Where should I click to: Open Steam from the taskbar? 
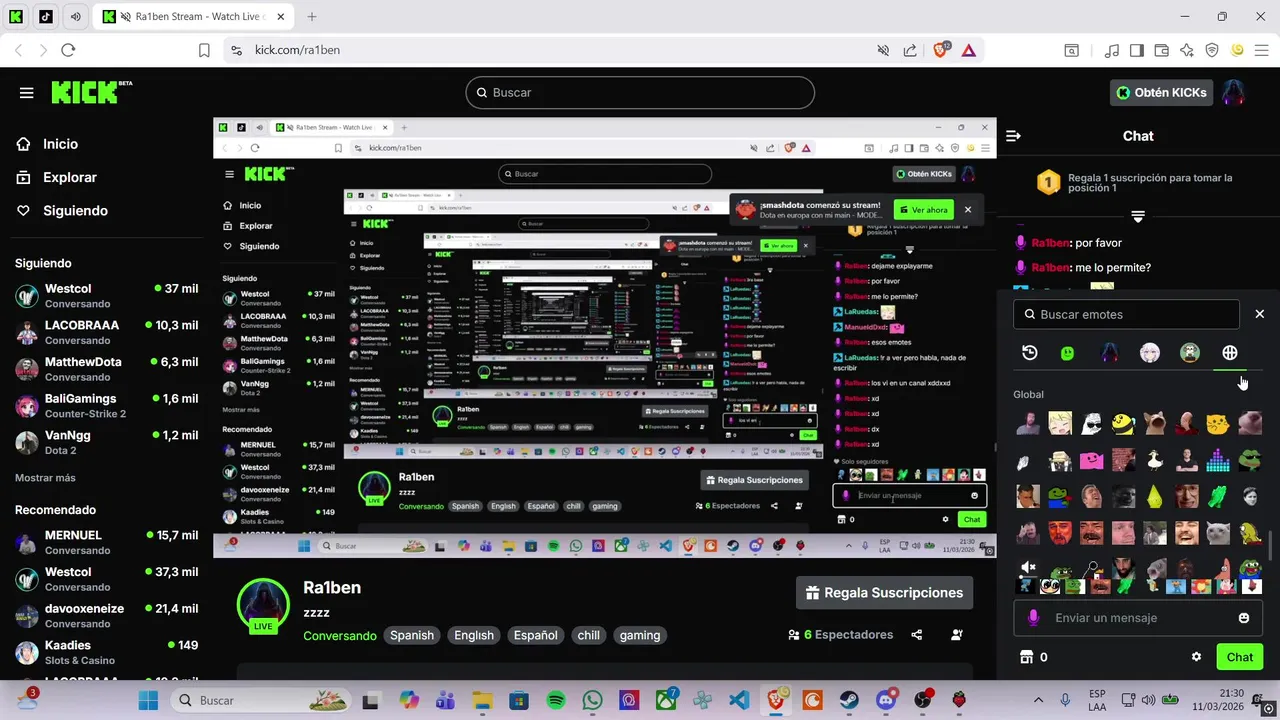[x=849, y=701]
